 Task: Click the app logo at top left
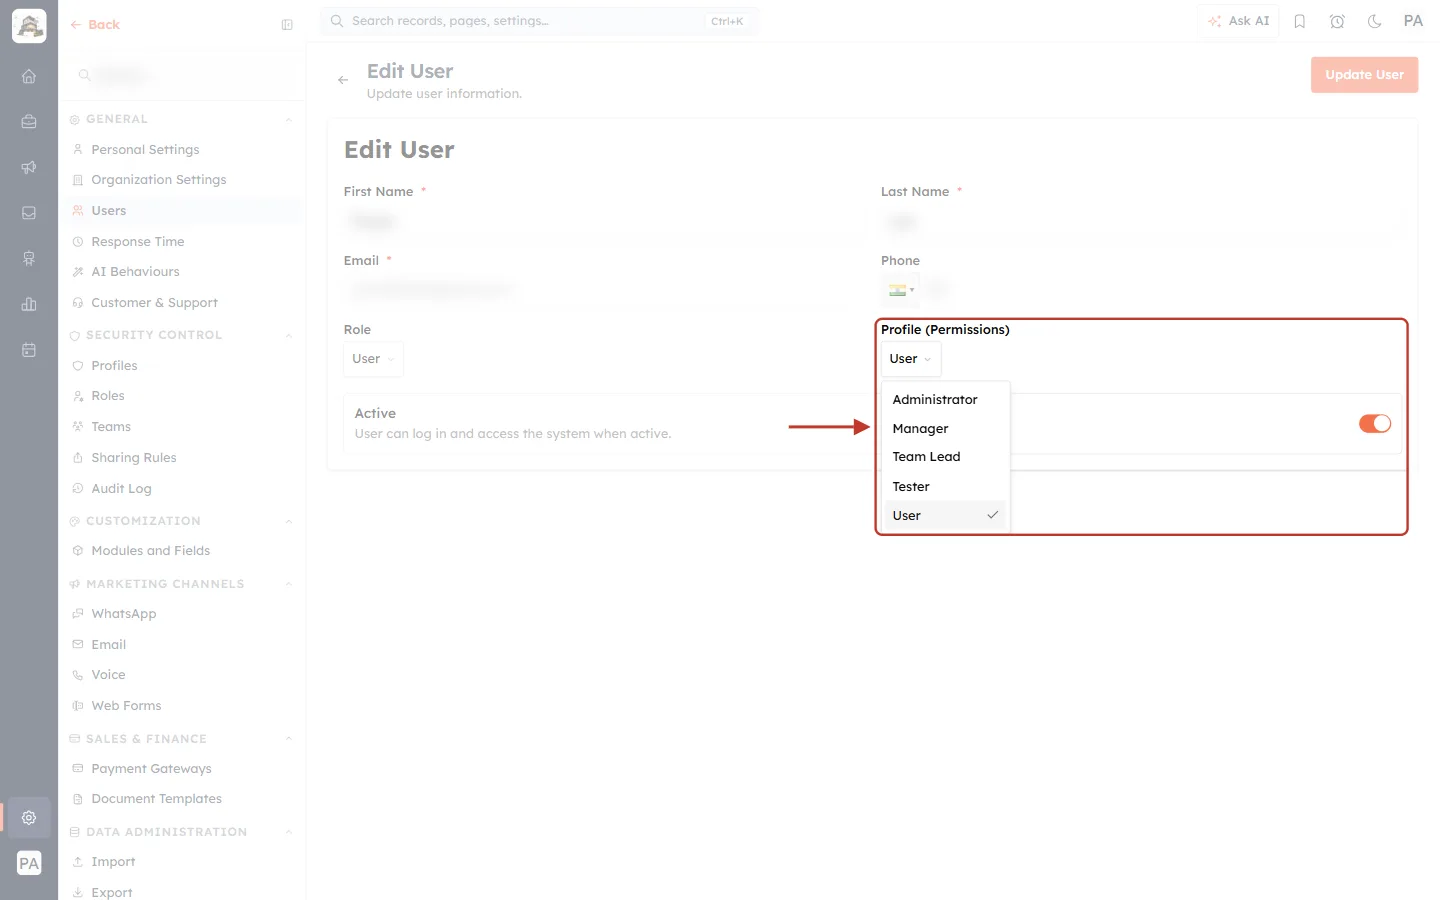pyautogui.click(x=29, y=26)
